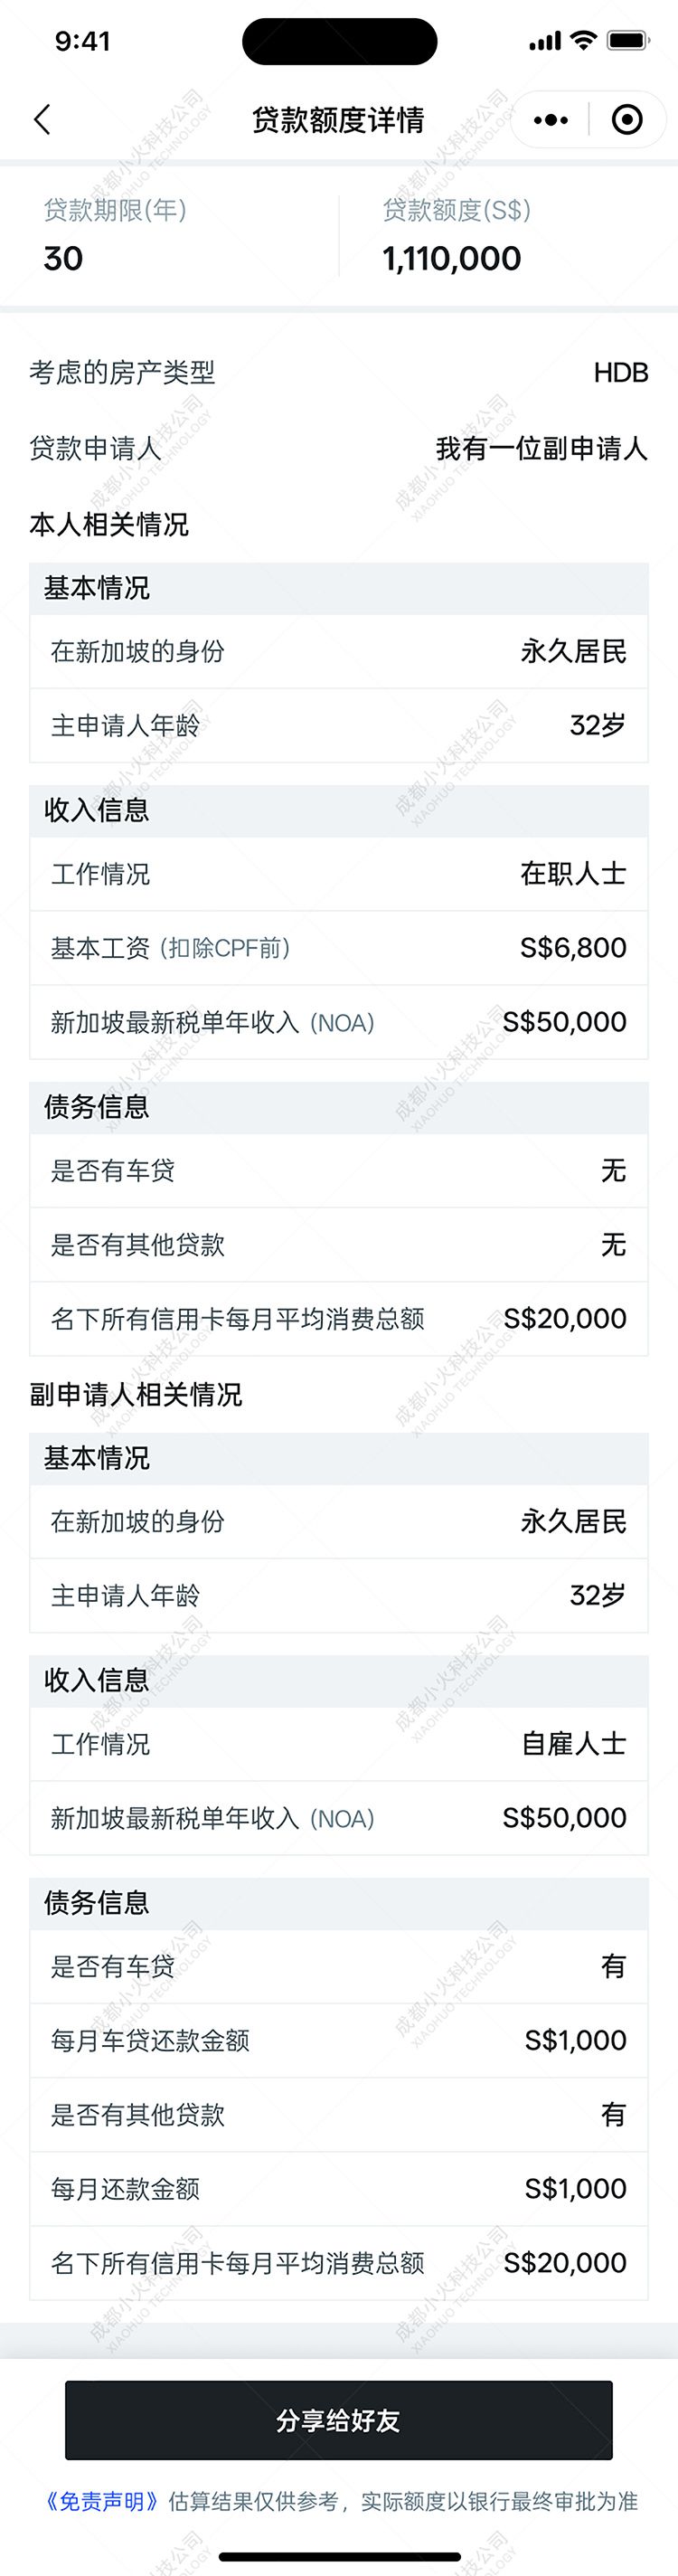Tap the 分享给好友 share button
Viewport: 678px width, 2576px height.
point(339,2422)
